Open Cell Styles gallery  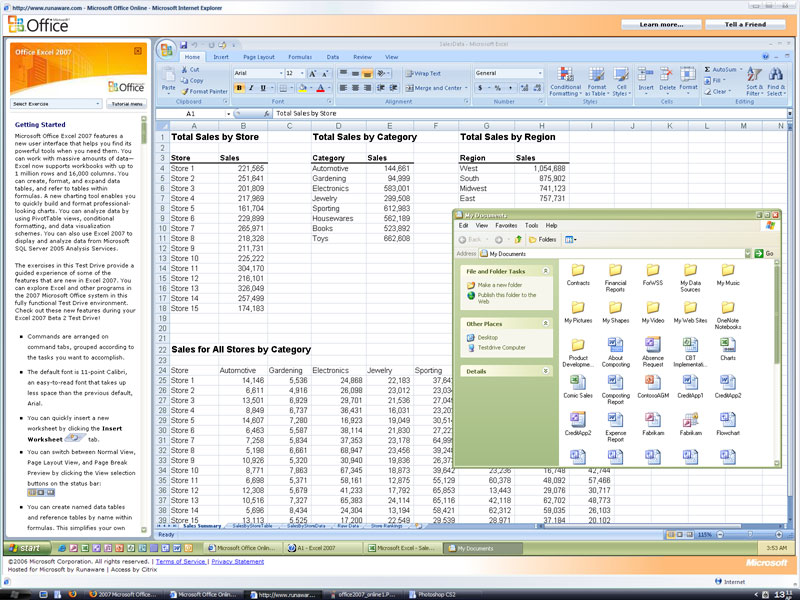tap(621, 81)
